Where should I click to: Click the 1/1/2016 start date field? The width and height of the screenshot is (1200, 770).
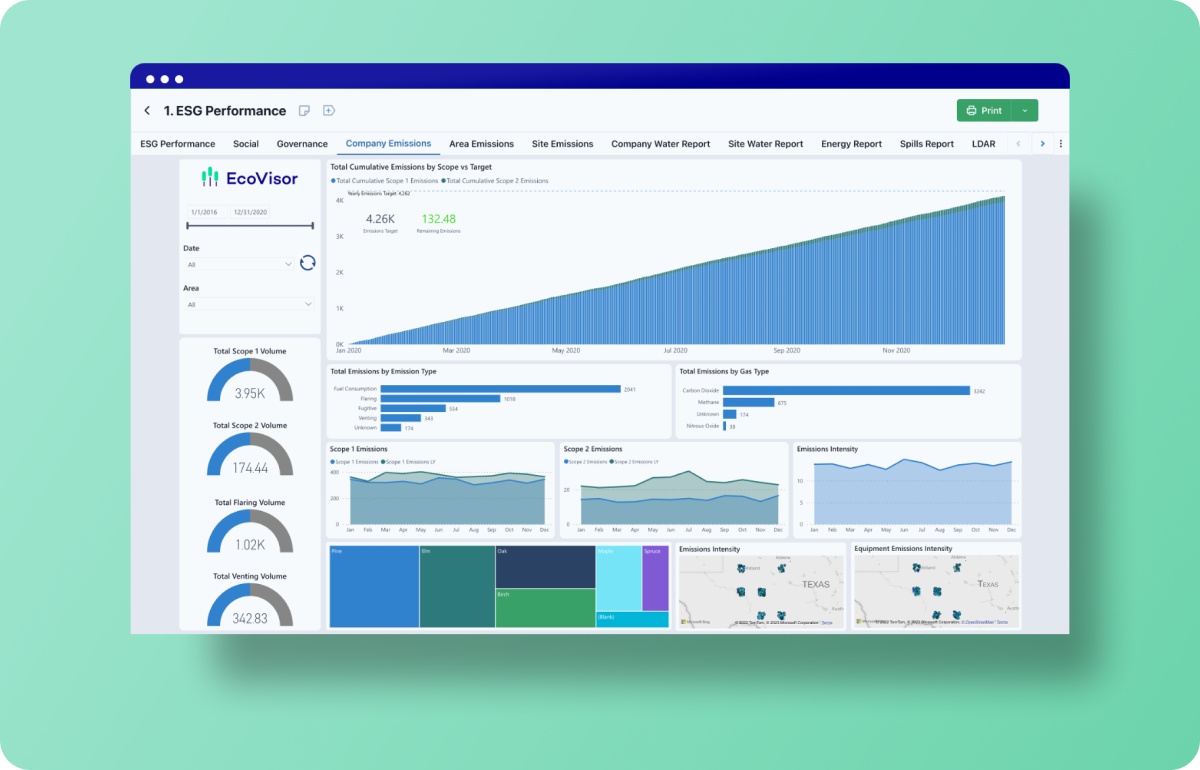coord(206,212)
